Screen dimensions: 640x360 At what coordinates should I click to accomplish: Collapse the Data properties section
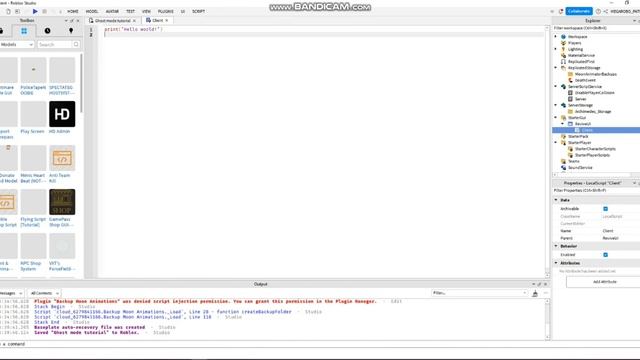556,200
